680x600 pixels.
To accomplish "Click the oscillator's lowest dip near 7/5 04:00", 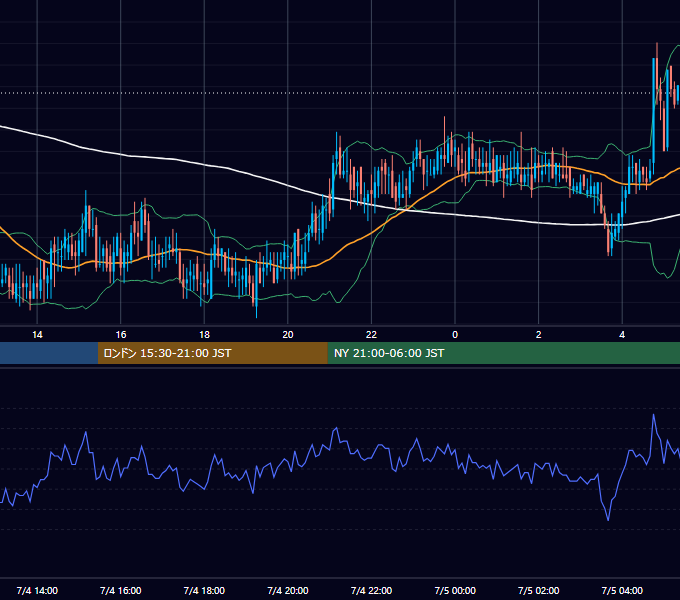I will 608,519.
